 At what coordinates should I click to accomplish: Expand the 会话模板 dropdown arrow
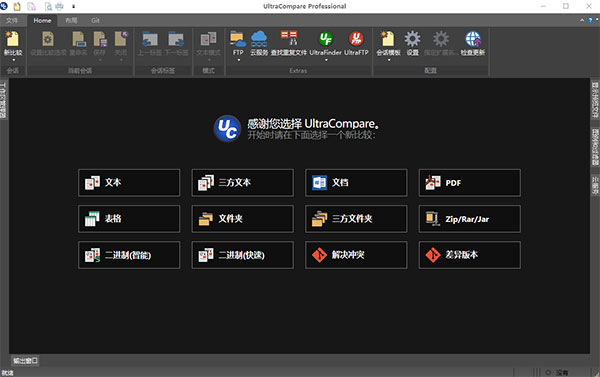[x=388, y=60]
